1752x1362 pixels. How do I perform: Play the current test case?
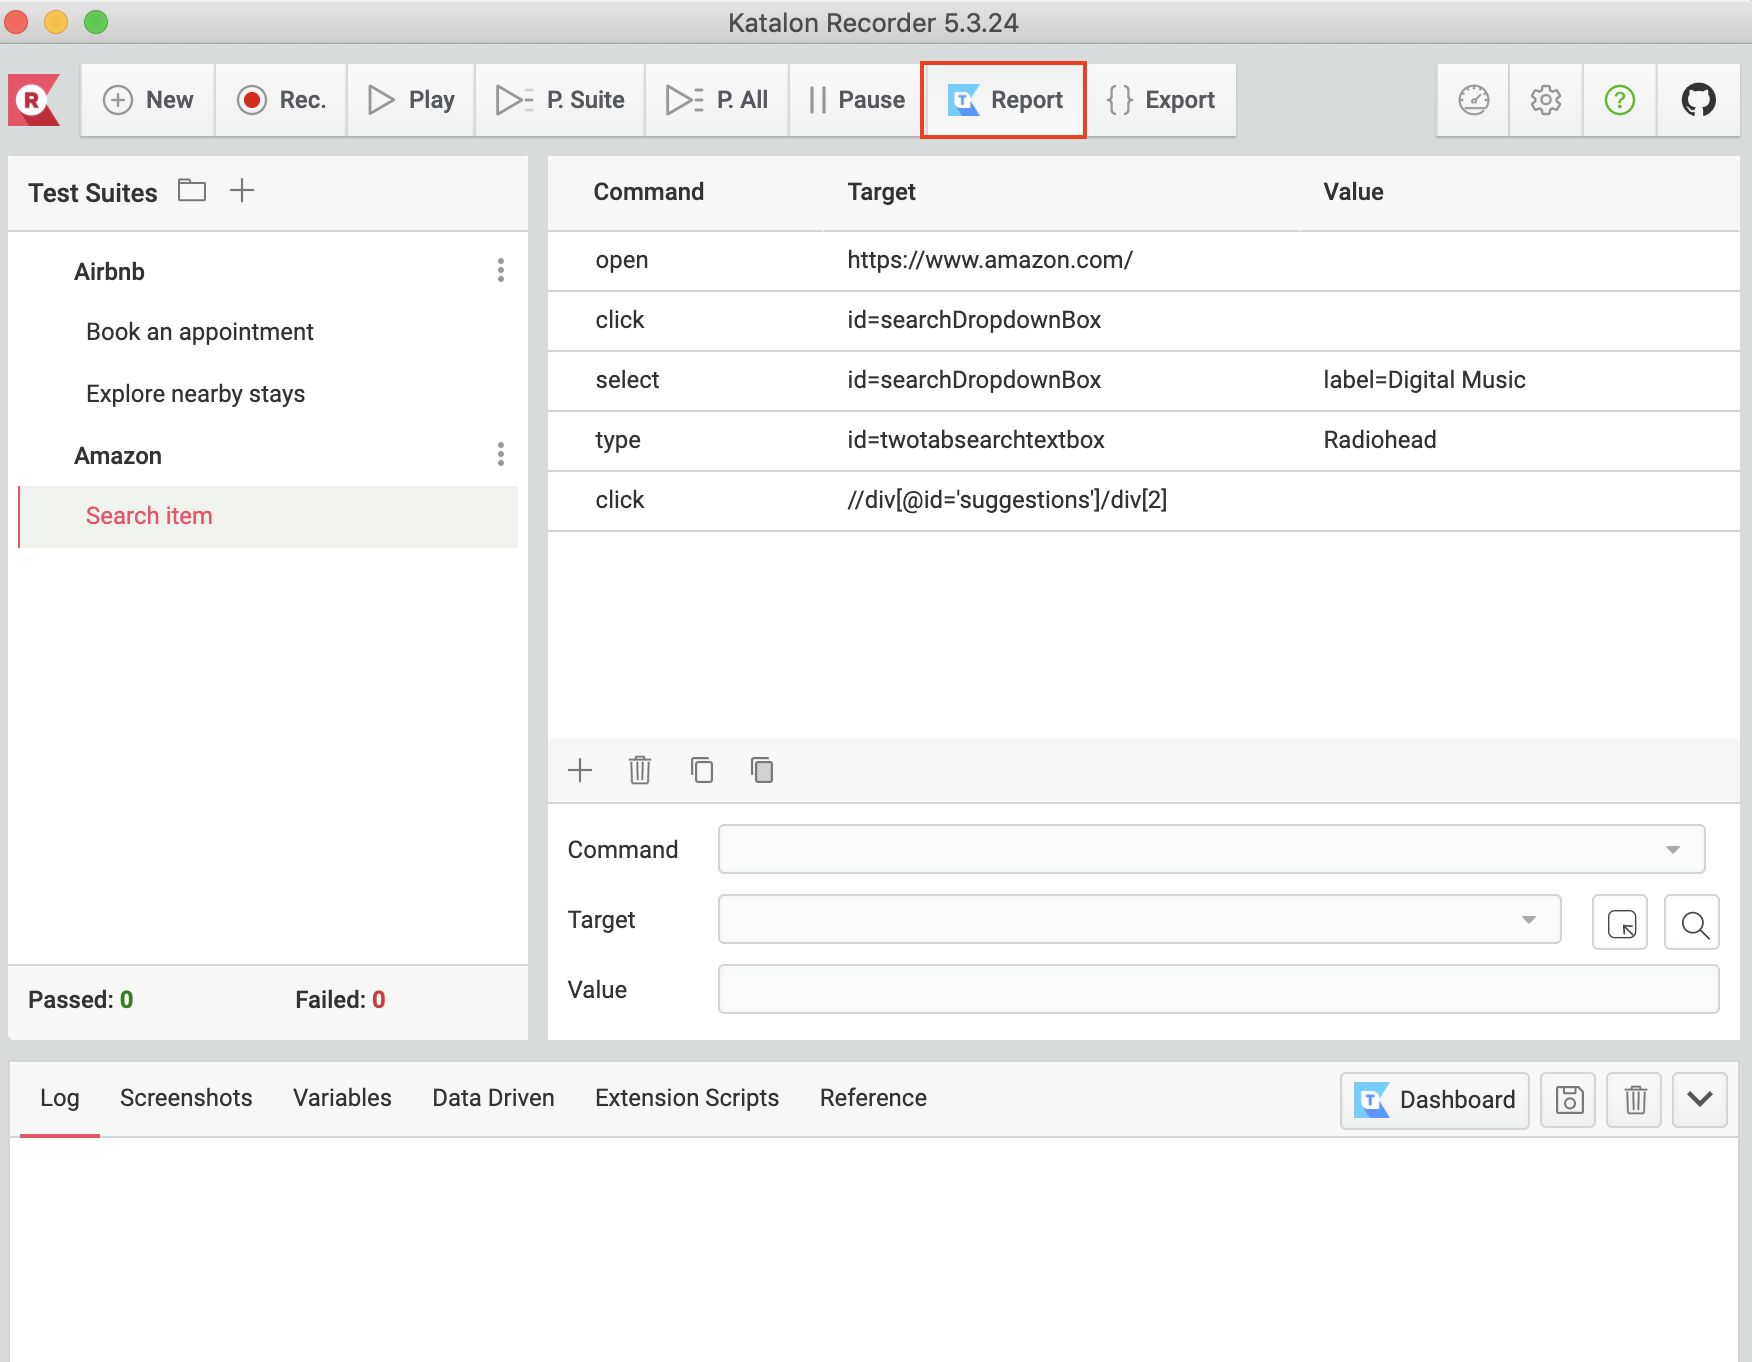coord(411,100)
